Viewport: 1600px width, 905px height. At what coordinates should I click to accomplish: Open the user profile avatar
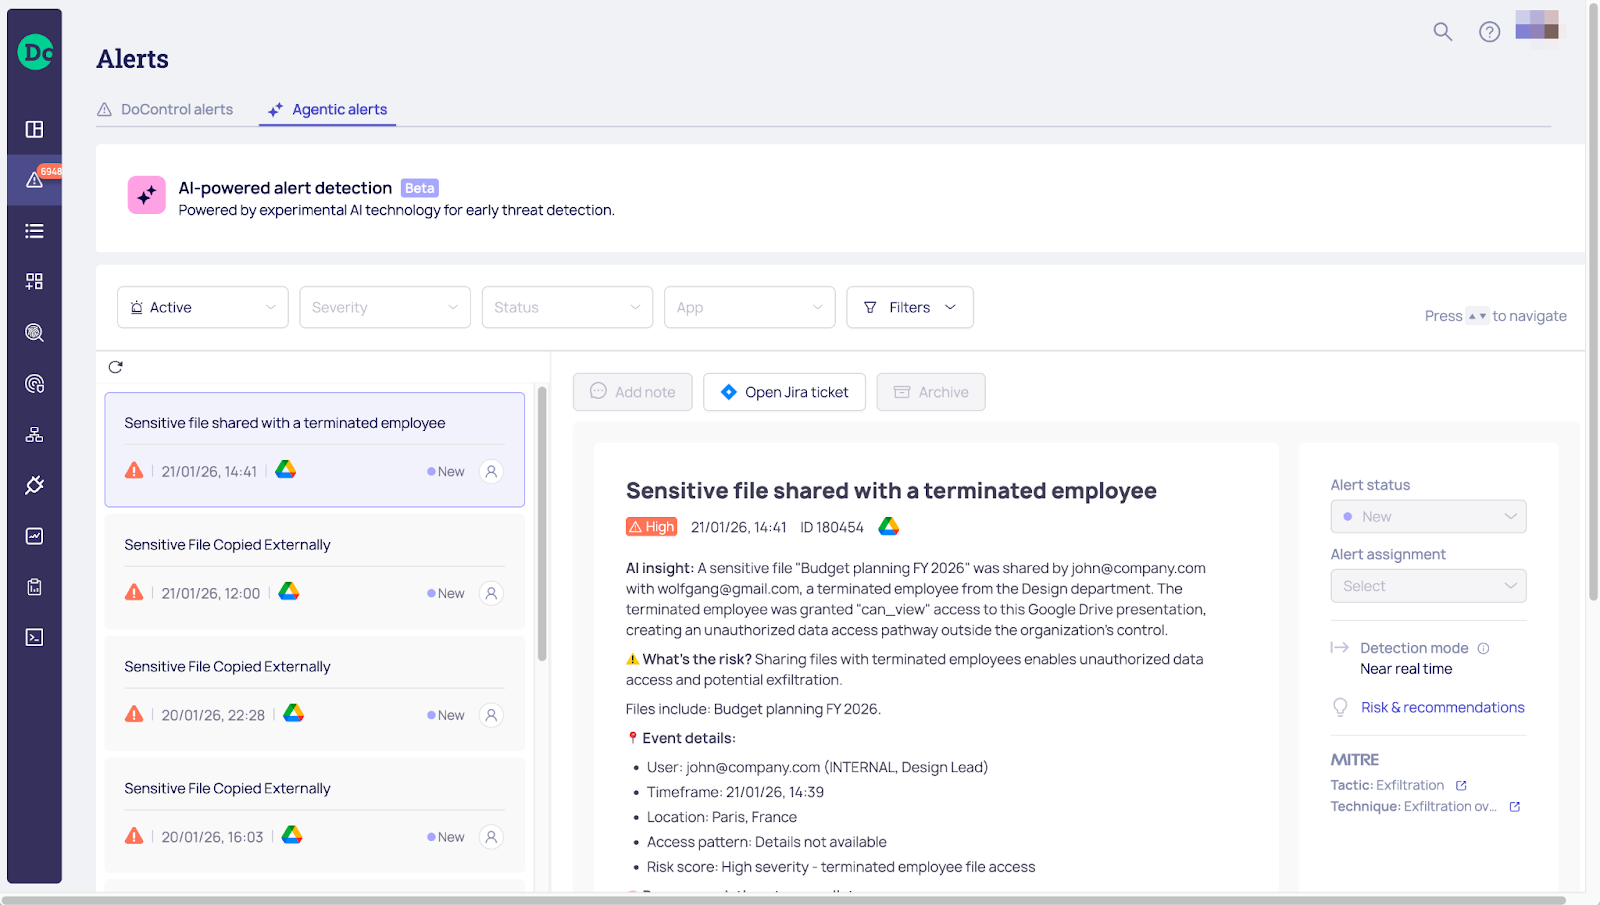coord(1537,25)
